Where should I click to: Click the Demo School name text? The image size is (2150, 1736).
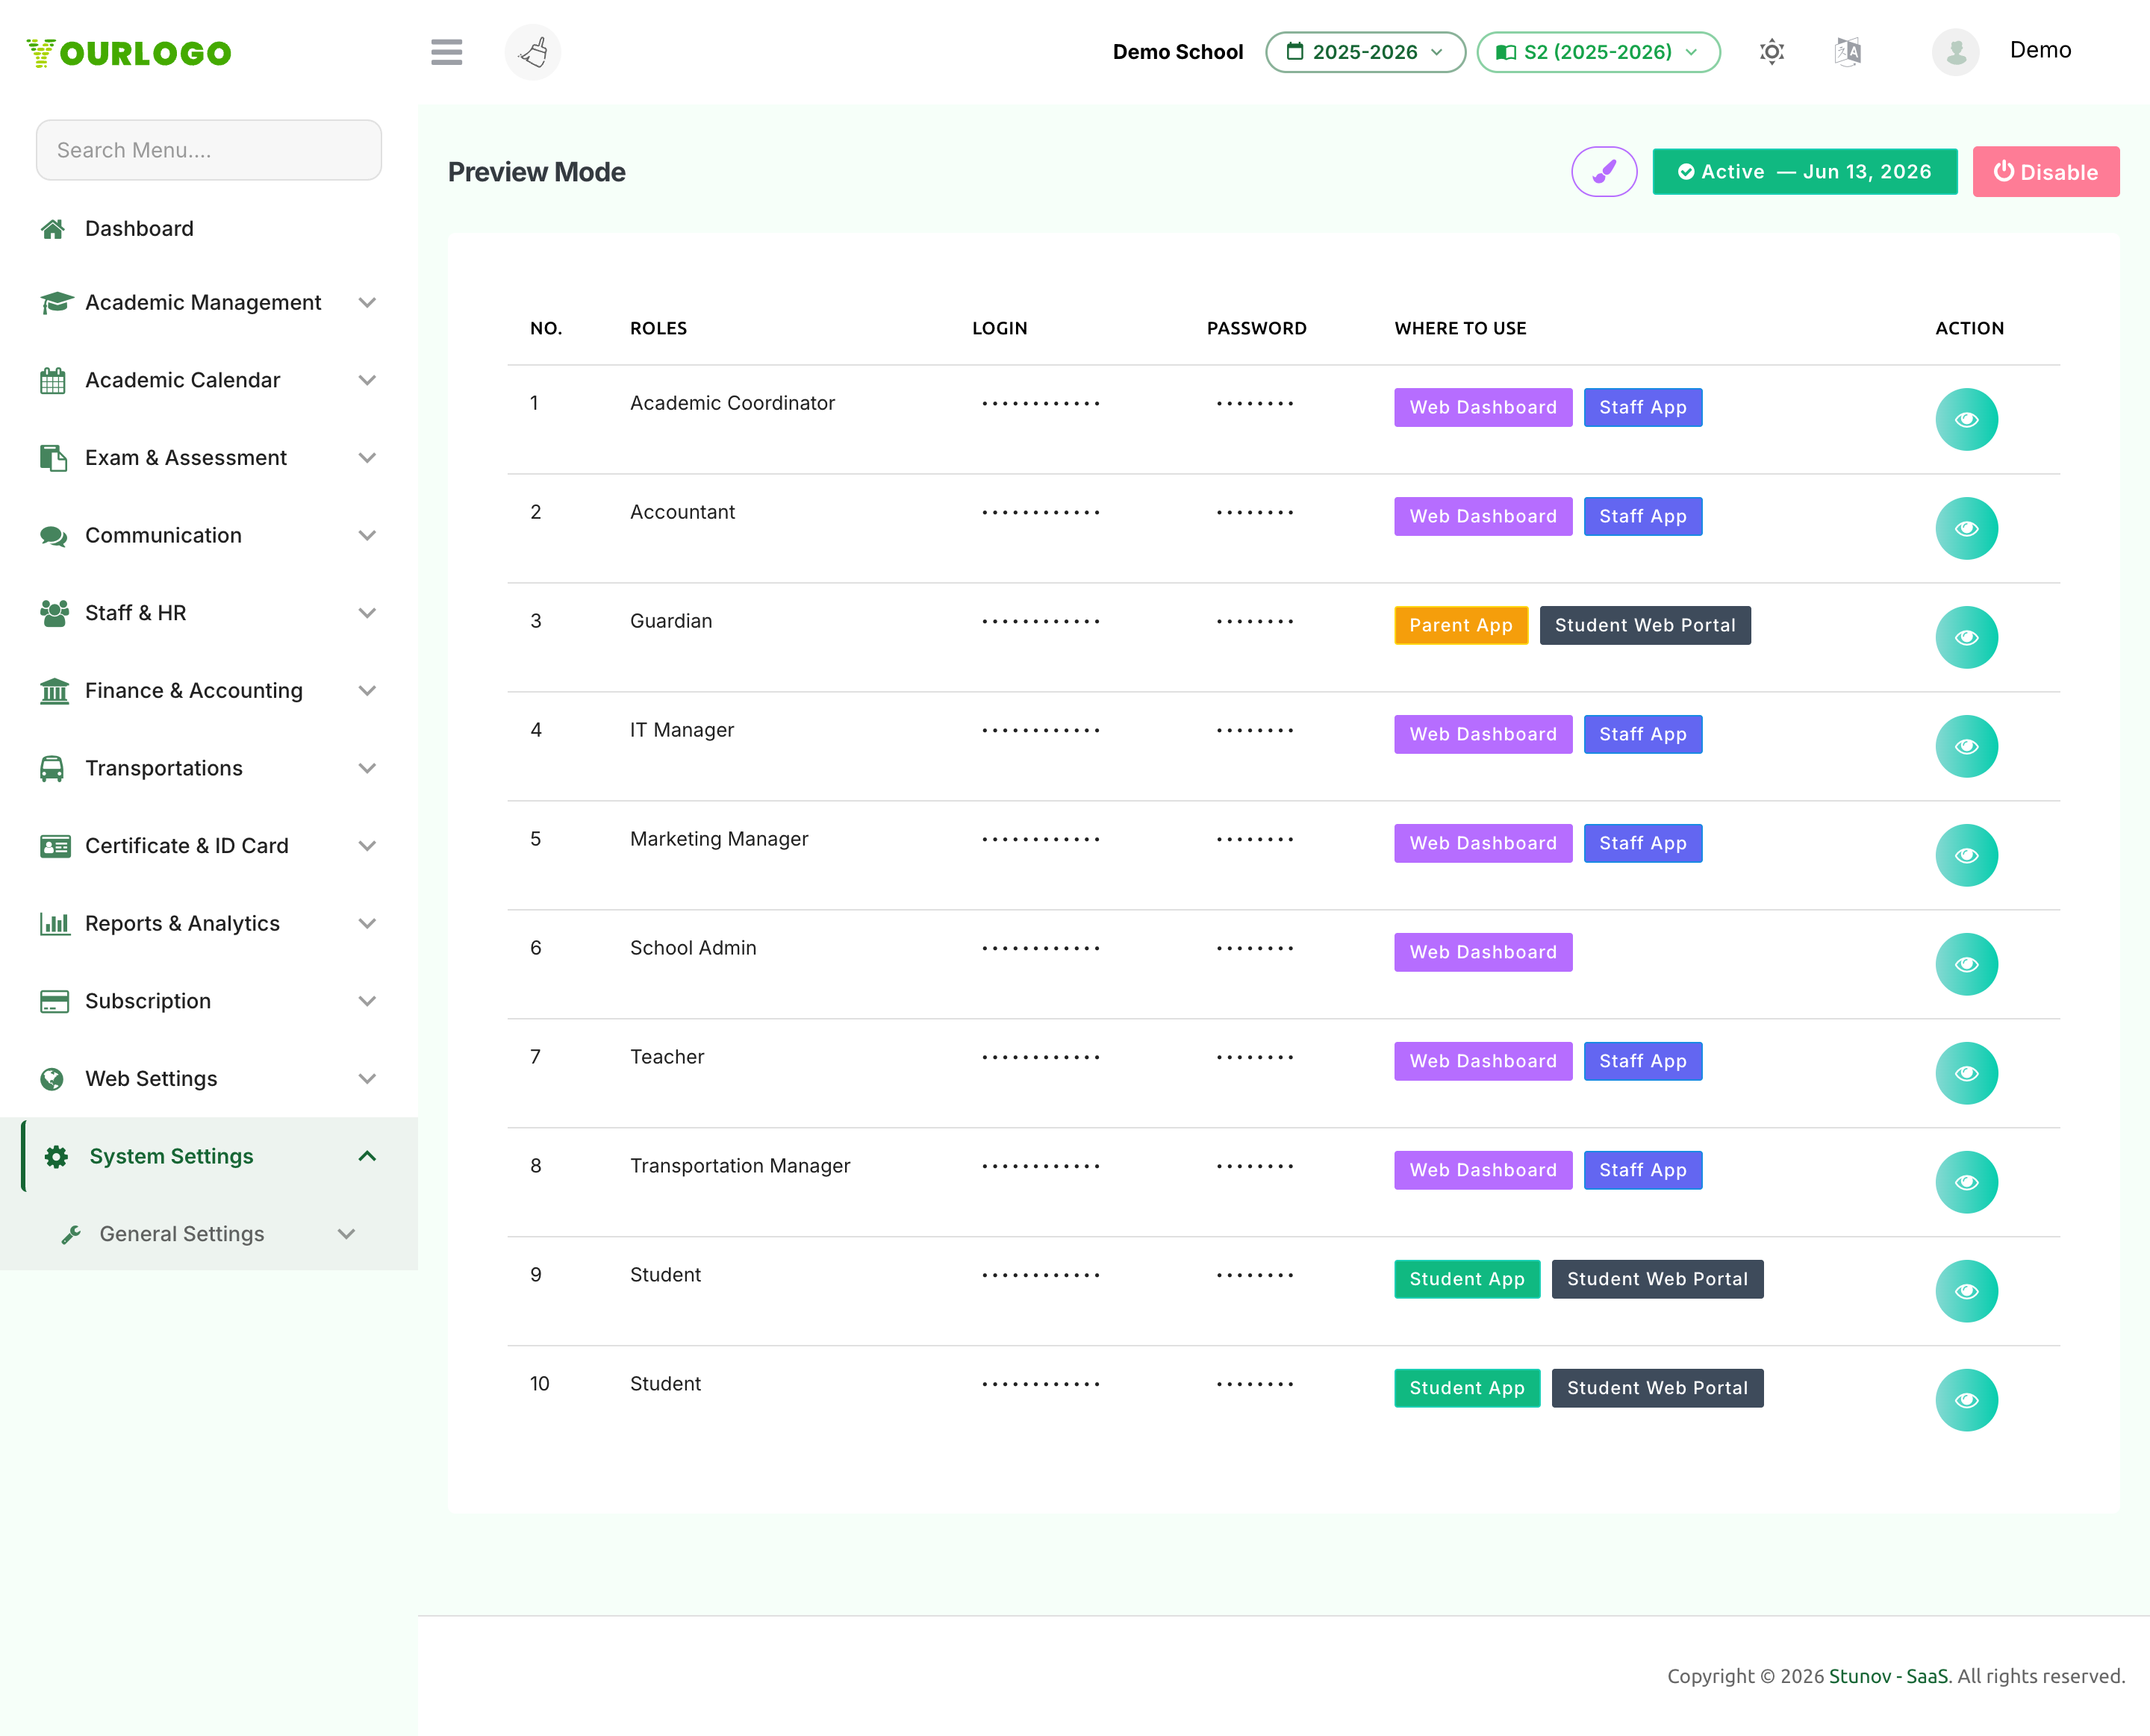point(1177,52)
